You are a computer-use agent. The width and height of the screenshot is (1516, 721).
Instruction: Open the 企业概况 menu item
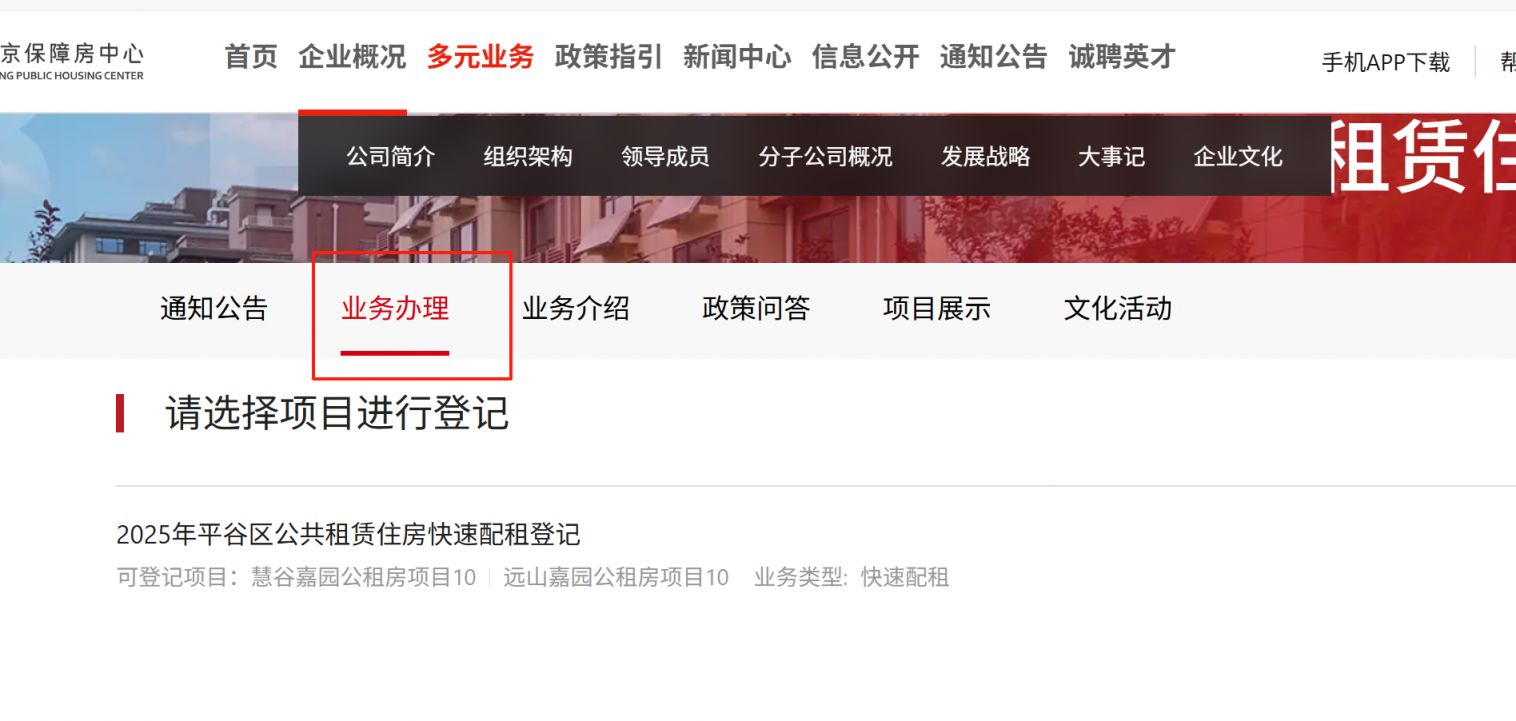click(x=352, y=57)
